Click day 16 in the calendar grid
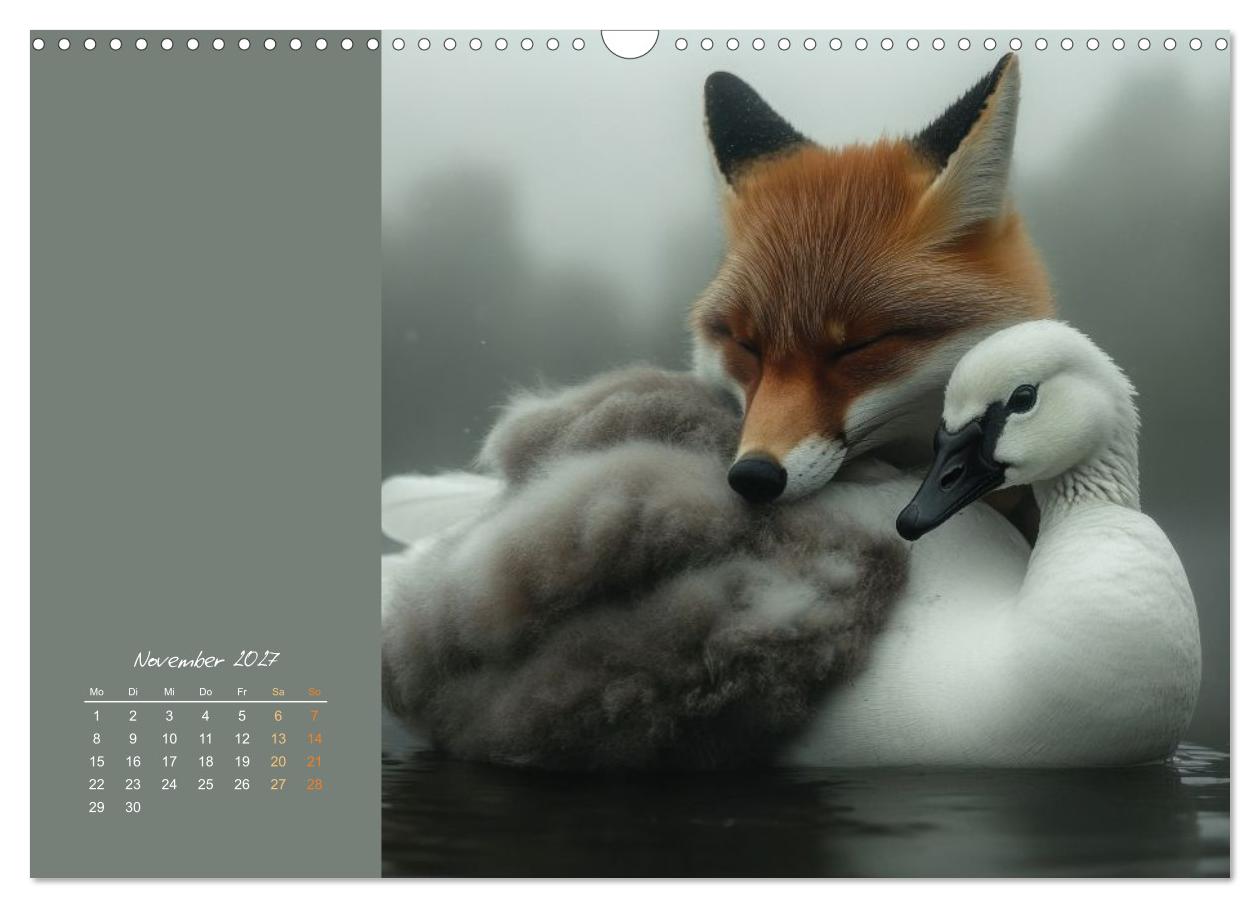1260x908 pixels. [133, 762]
